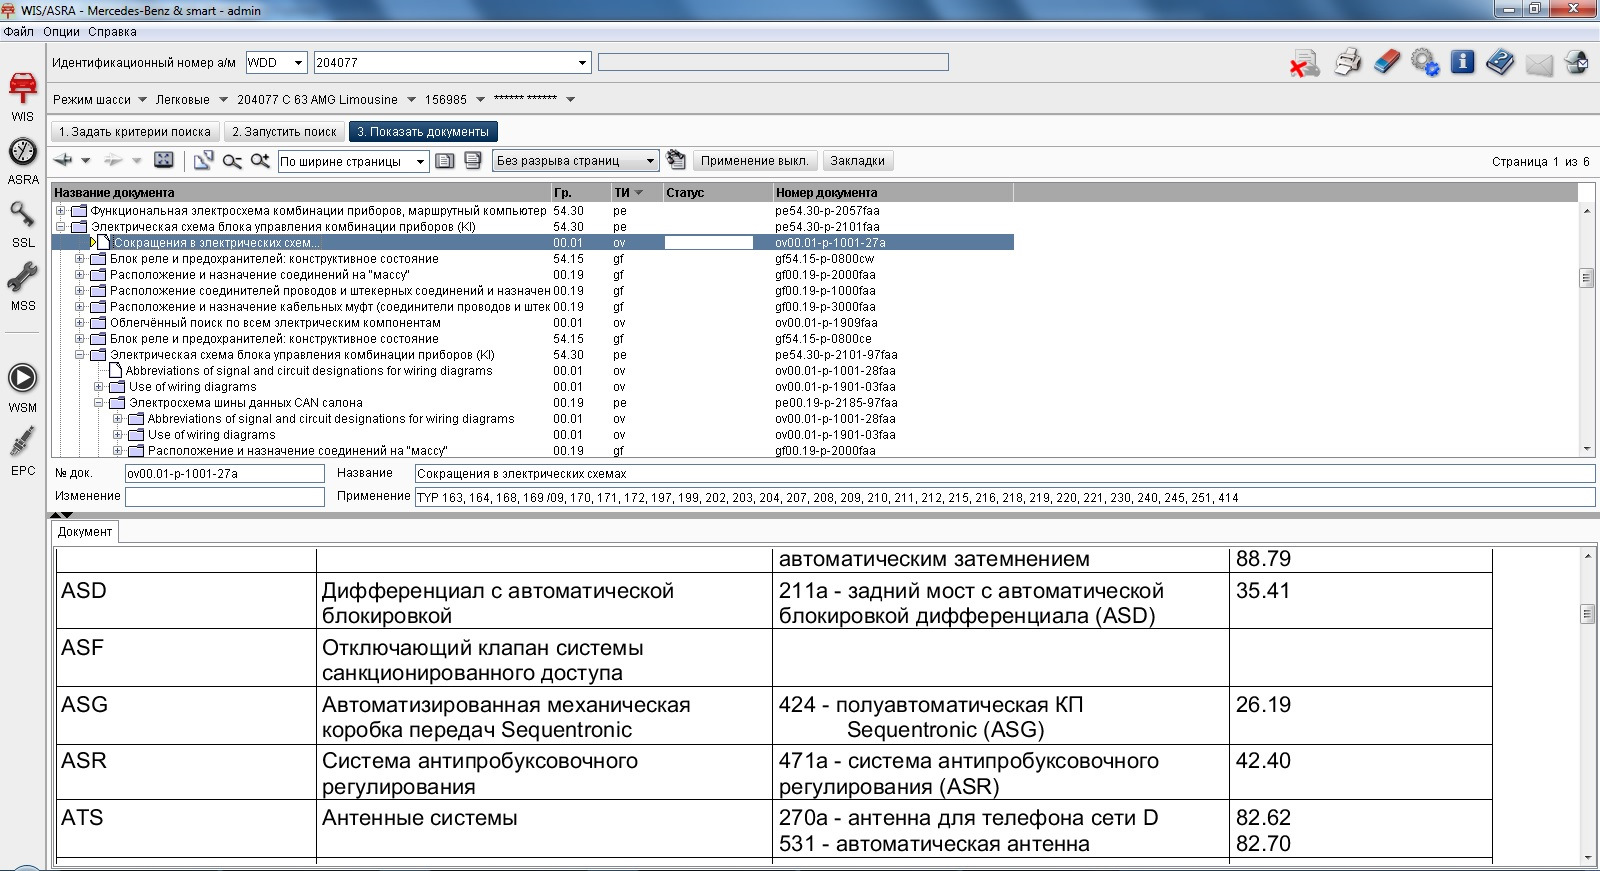
Task: Sort by Гр. column header
Action: (580, 193)
